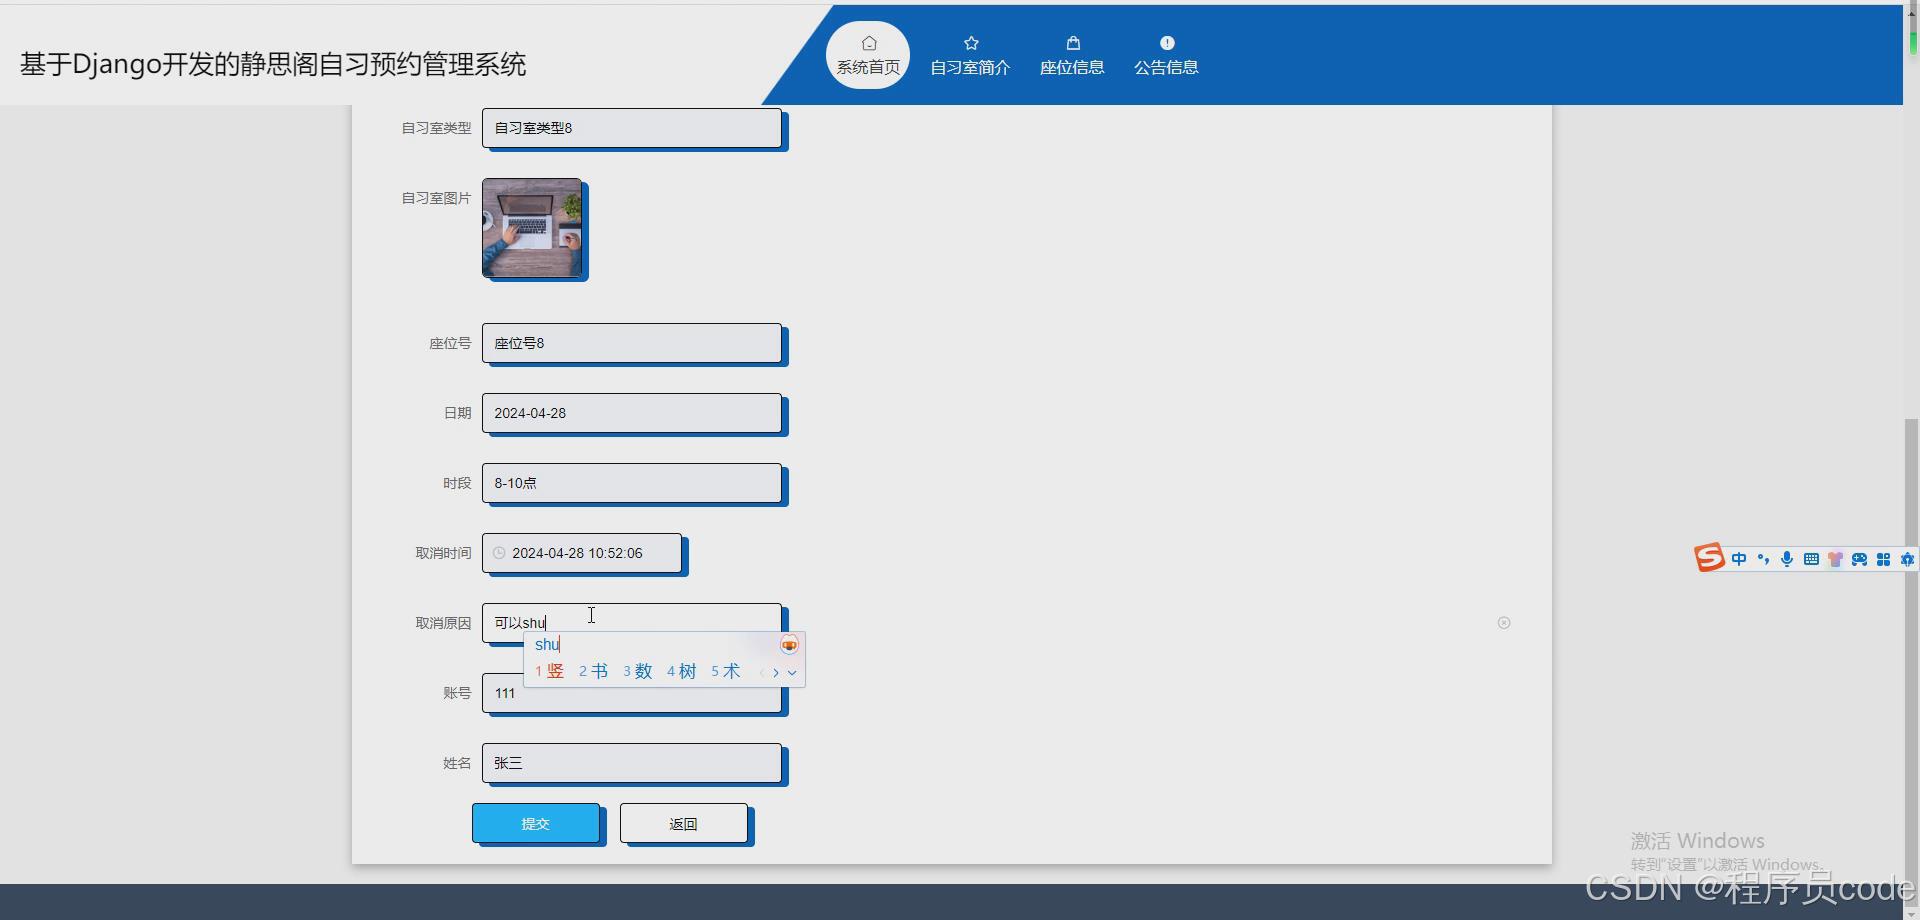Click the circled x icon right of 取消原因
1920x920 pixels.
coord(1504,623)
